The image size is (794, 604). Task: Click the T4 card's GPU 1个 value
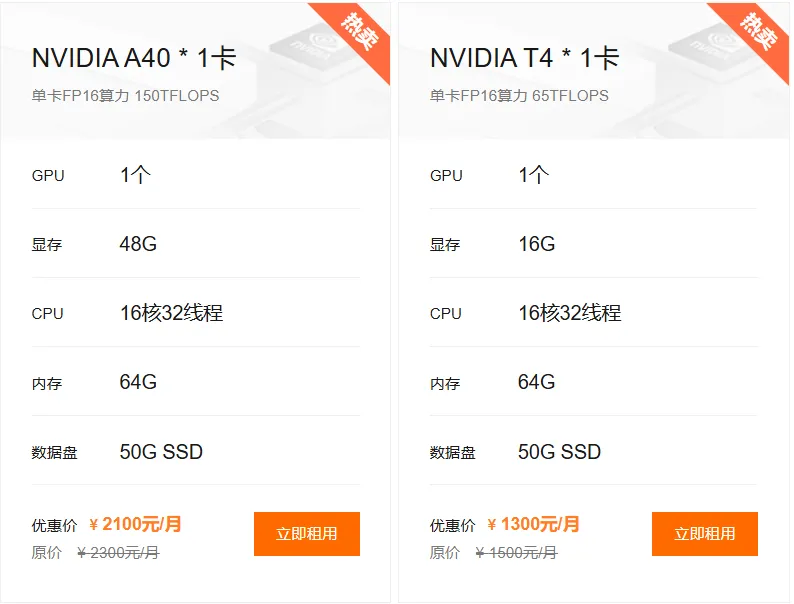point(533,175)
